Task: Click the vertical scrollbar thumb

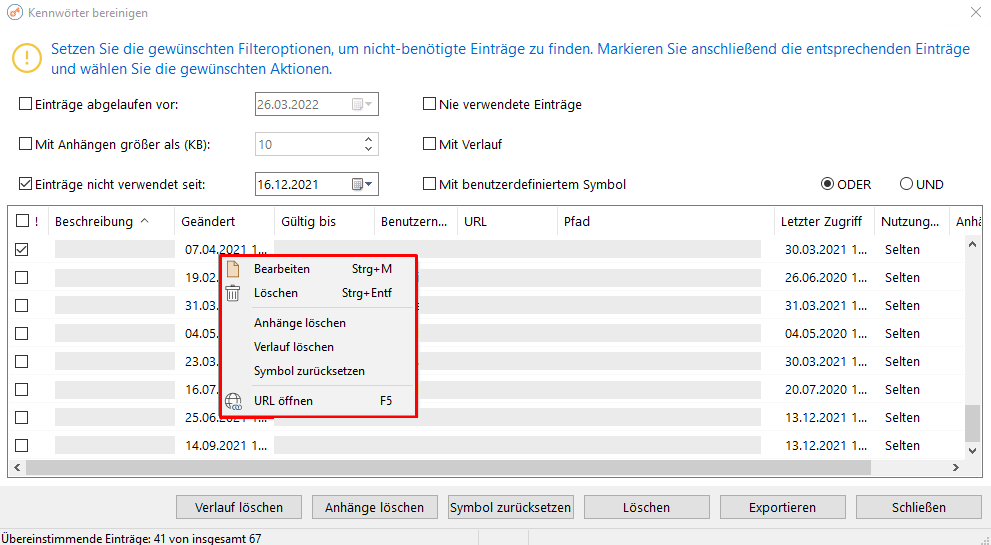Action: pyautogui.click(x=972, y=423)
